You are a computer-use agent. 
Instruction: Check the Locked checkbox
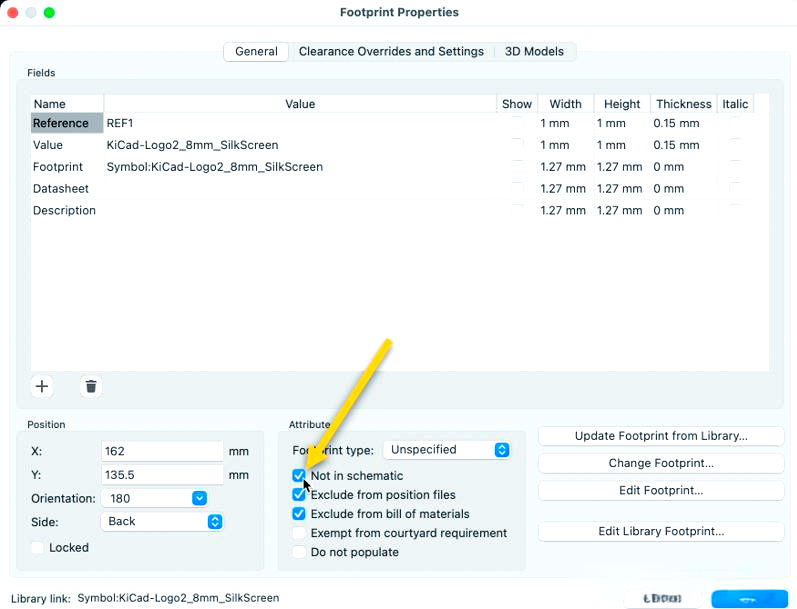[x=38, y=548]
